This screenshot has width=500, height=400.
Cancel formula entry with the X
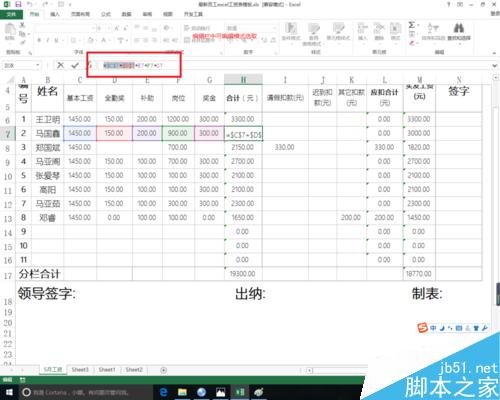point(60,65)
